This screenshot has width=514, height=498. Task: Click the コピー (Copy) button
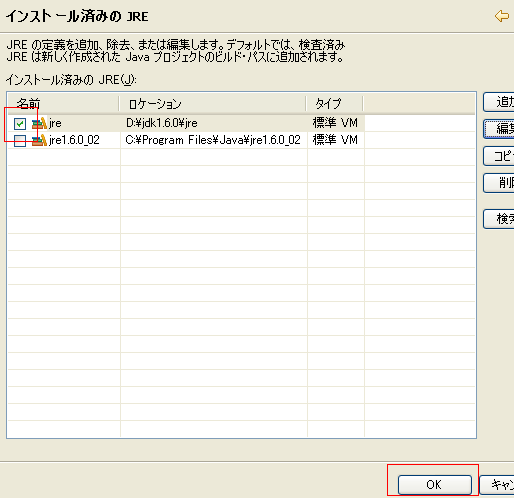[x=499, y=156]
